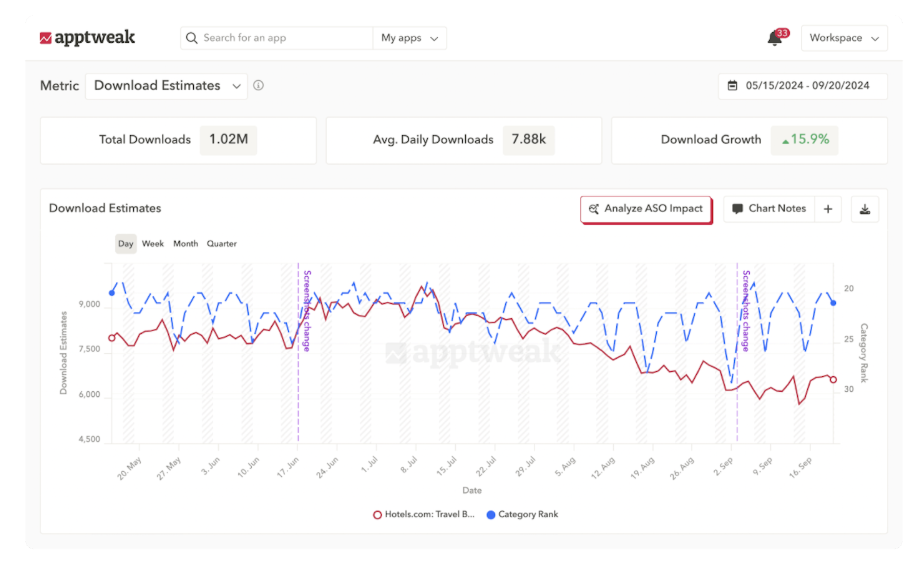Open the notifications bell

pos(774,38)
